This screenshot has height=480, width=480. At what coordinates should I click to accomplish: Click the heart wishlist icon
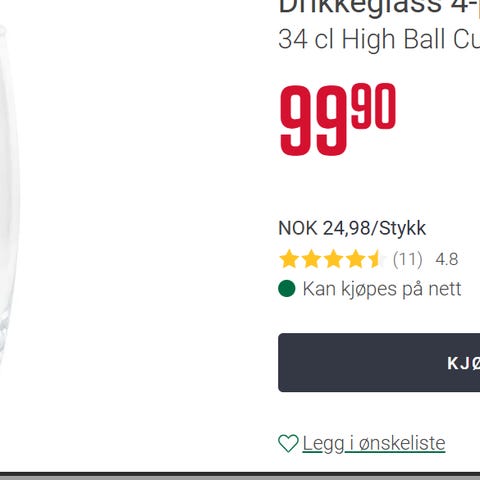(x=288, y=444)
